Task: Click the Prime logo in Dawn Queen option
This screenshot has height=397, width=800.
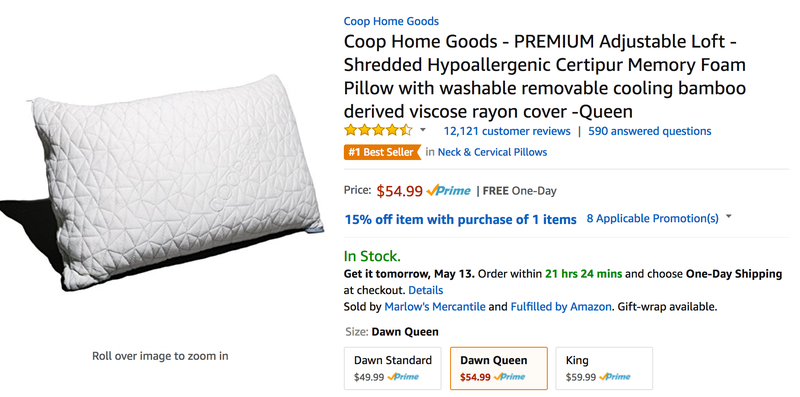Action: pyautogui.click(x=509, y=377)
